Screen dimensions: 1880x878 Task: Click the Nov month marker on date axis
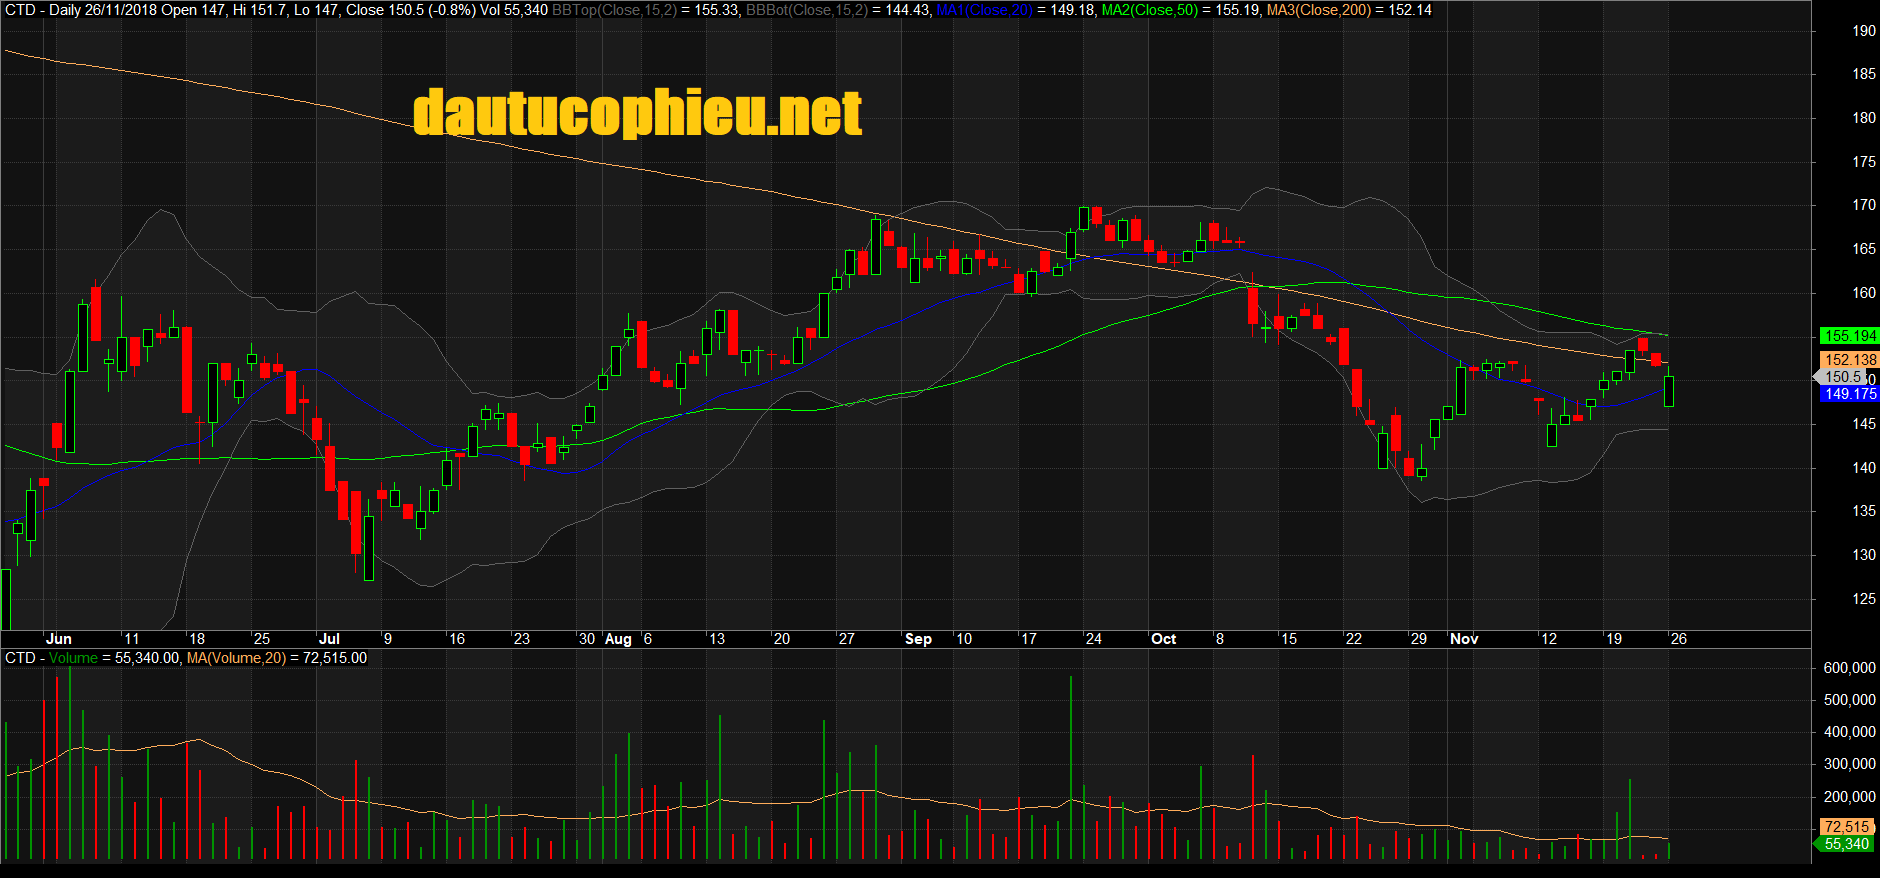coord(1464,639)
